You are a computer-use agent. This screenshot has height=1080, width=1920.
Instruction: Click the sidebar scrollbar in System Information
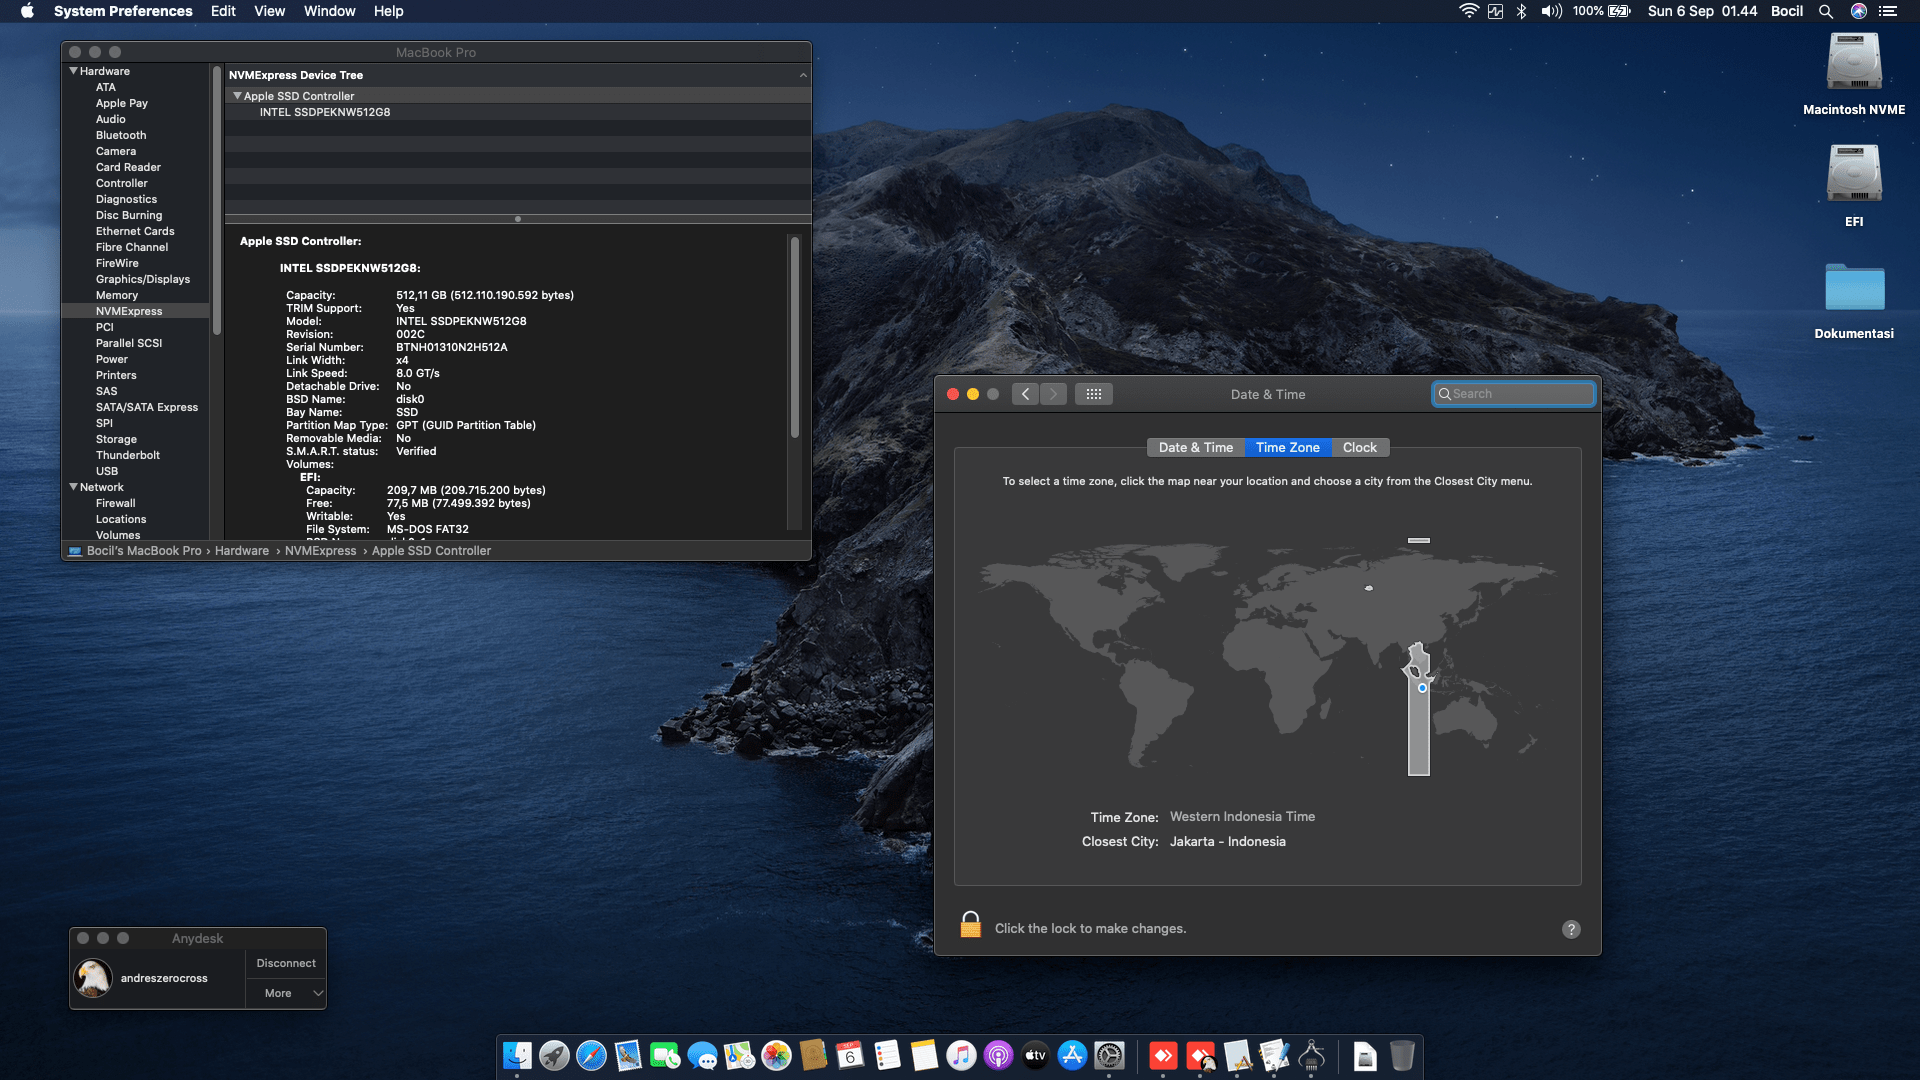216,200
